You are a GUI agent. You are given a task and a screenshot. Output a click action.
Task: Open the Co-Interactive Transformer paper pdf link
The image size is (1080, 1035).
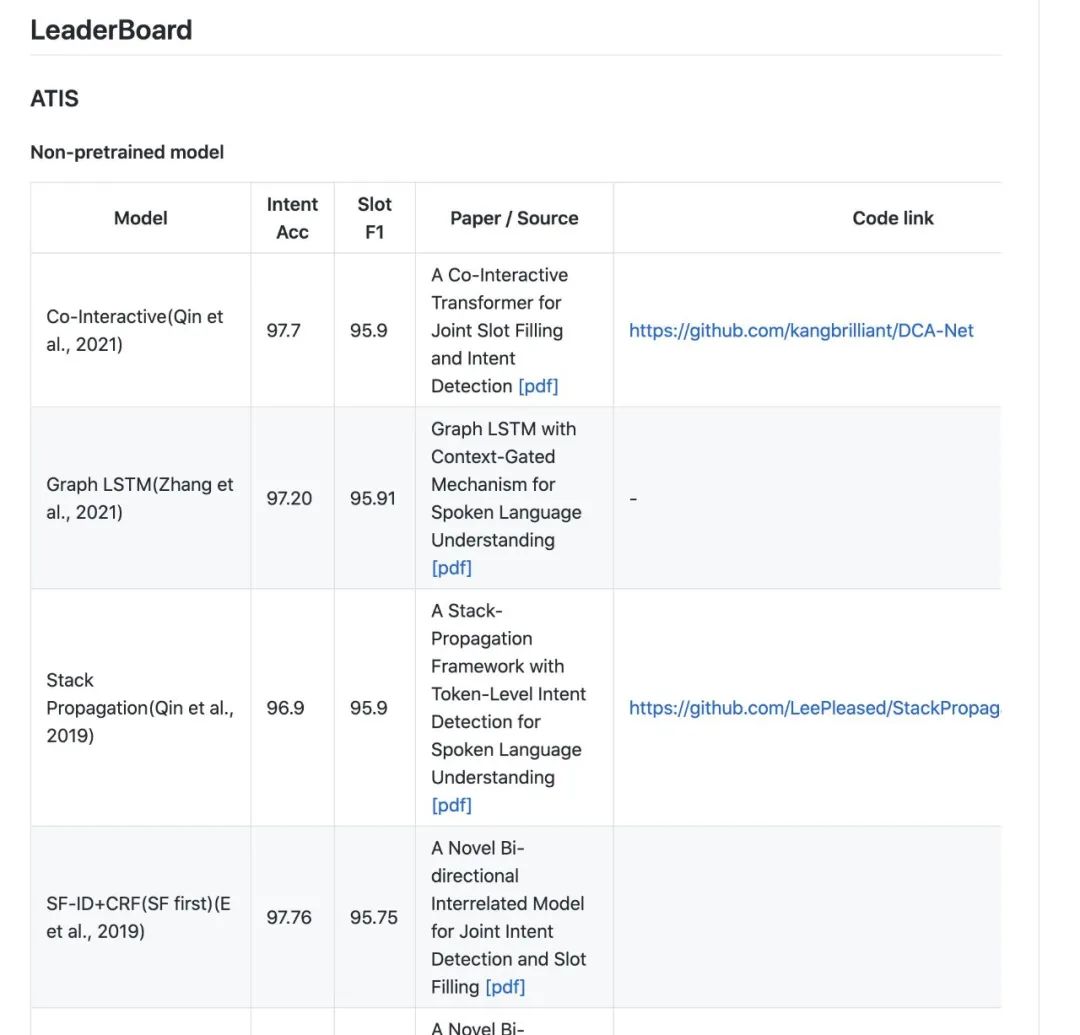[538, 386]
